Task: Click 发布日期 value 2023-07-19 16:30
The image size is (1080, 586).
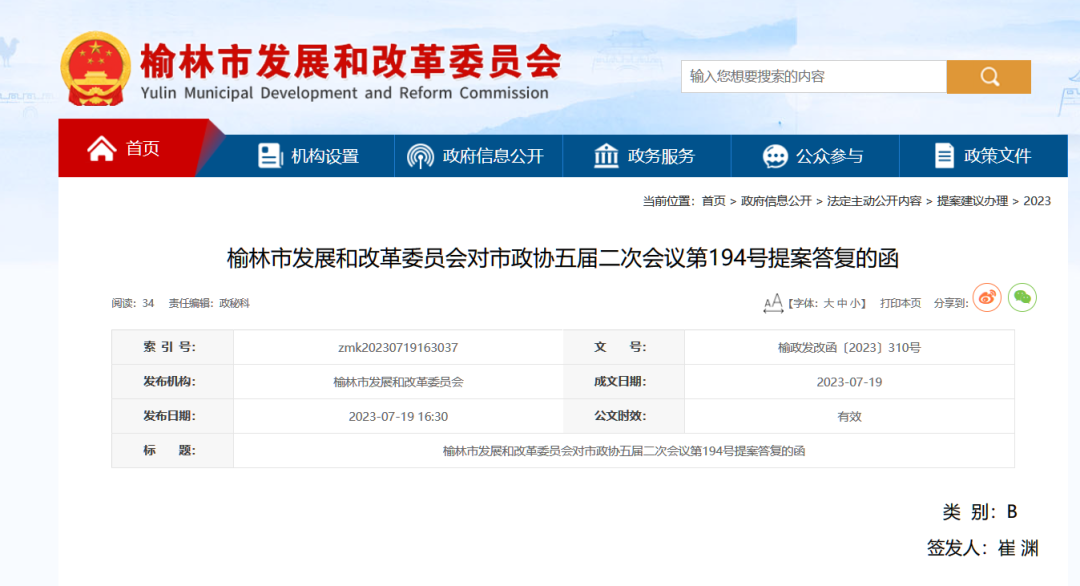Action: 398,417
